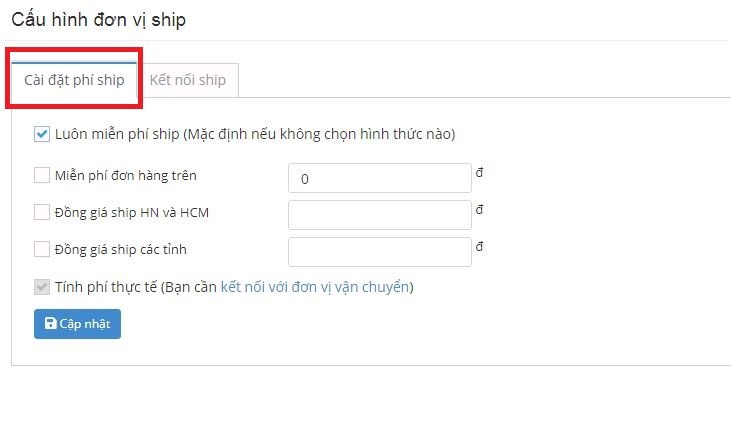Click the HN và HCM flat-rate price field
Screen dimensions: 731x441
380,215
